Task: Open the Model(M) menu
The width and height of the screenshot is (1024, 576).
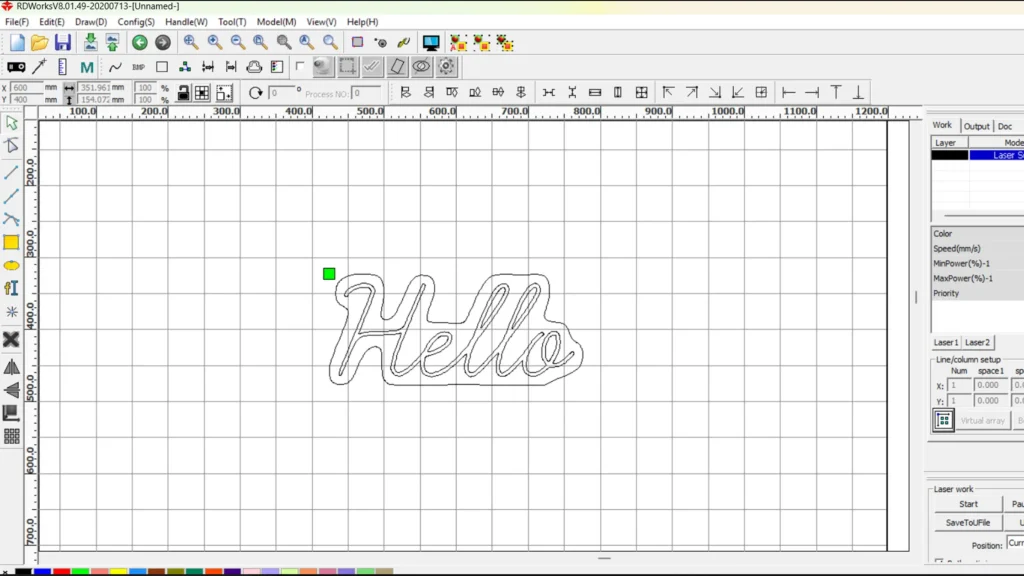Action: pos(276,22)
